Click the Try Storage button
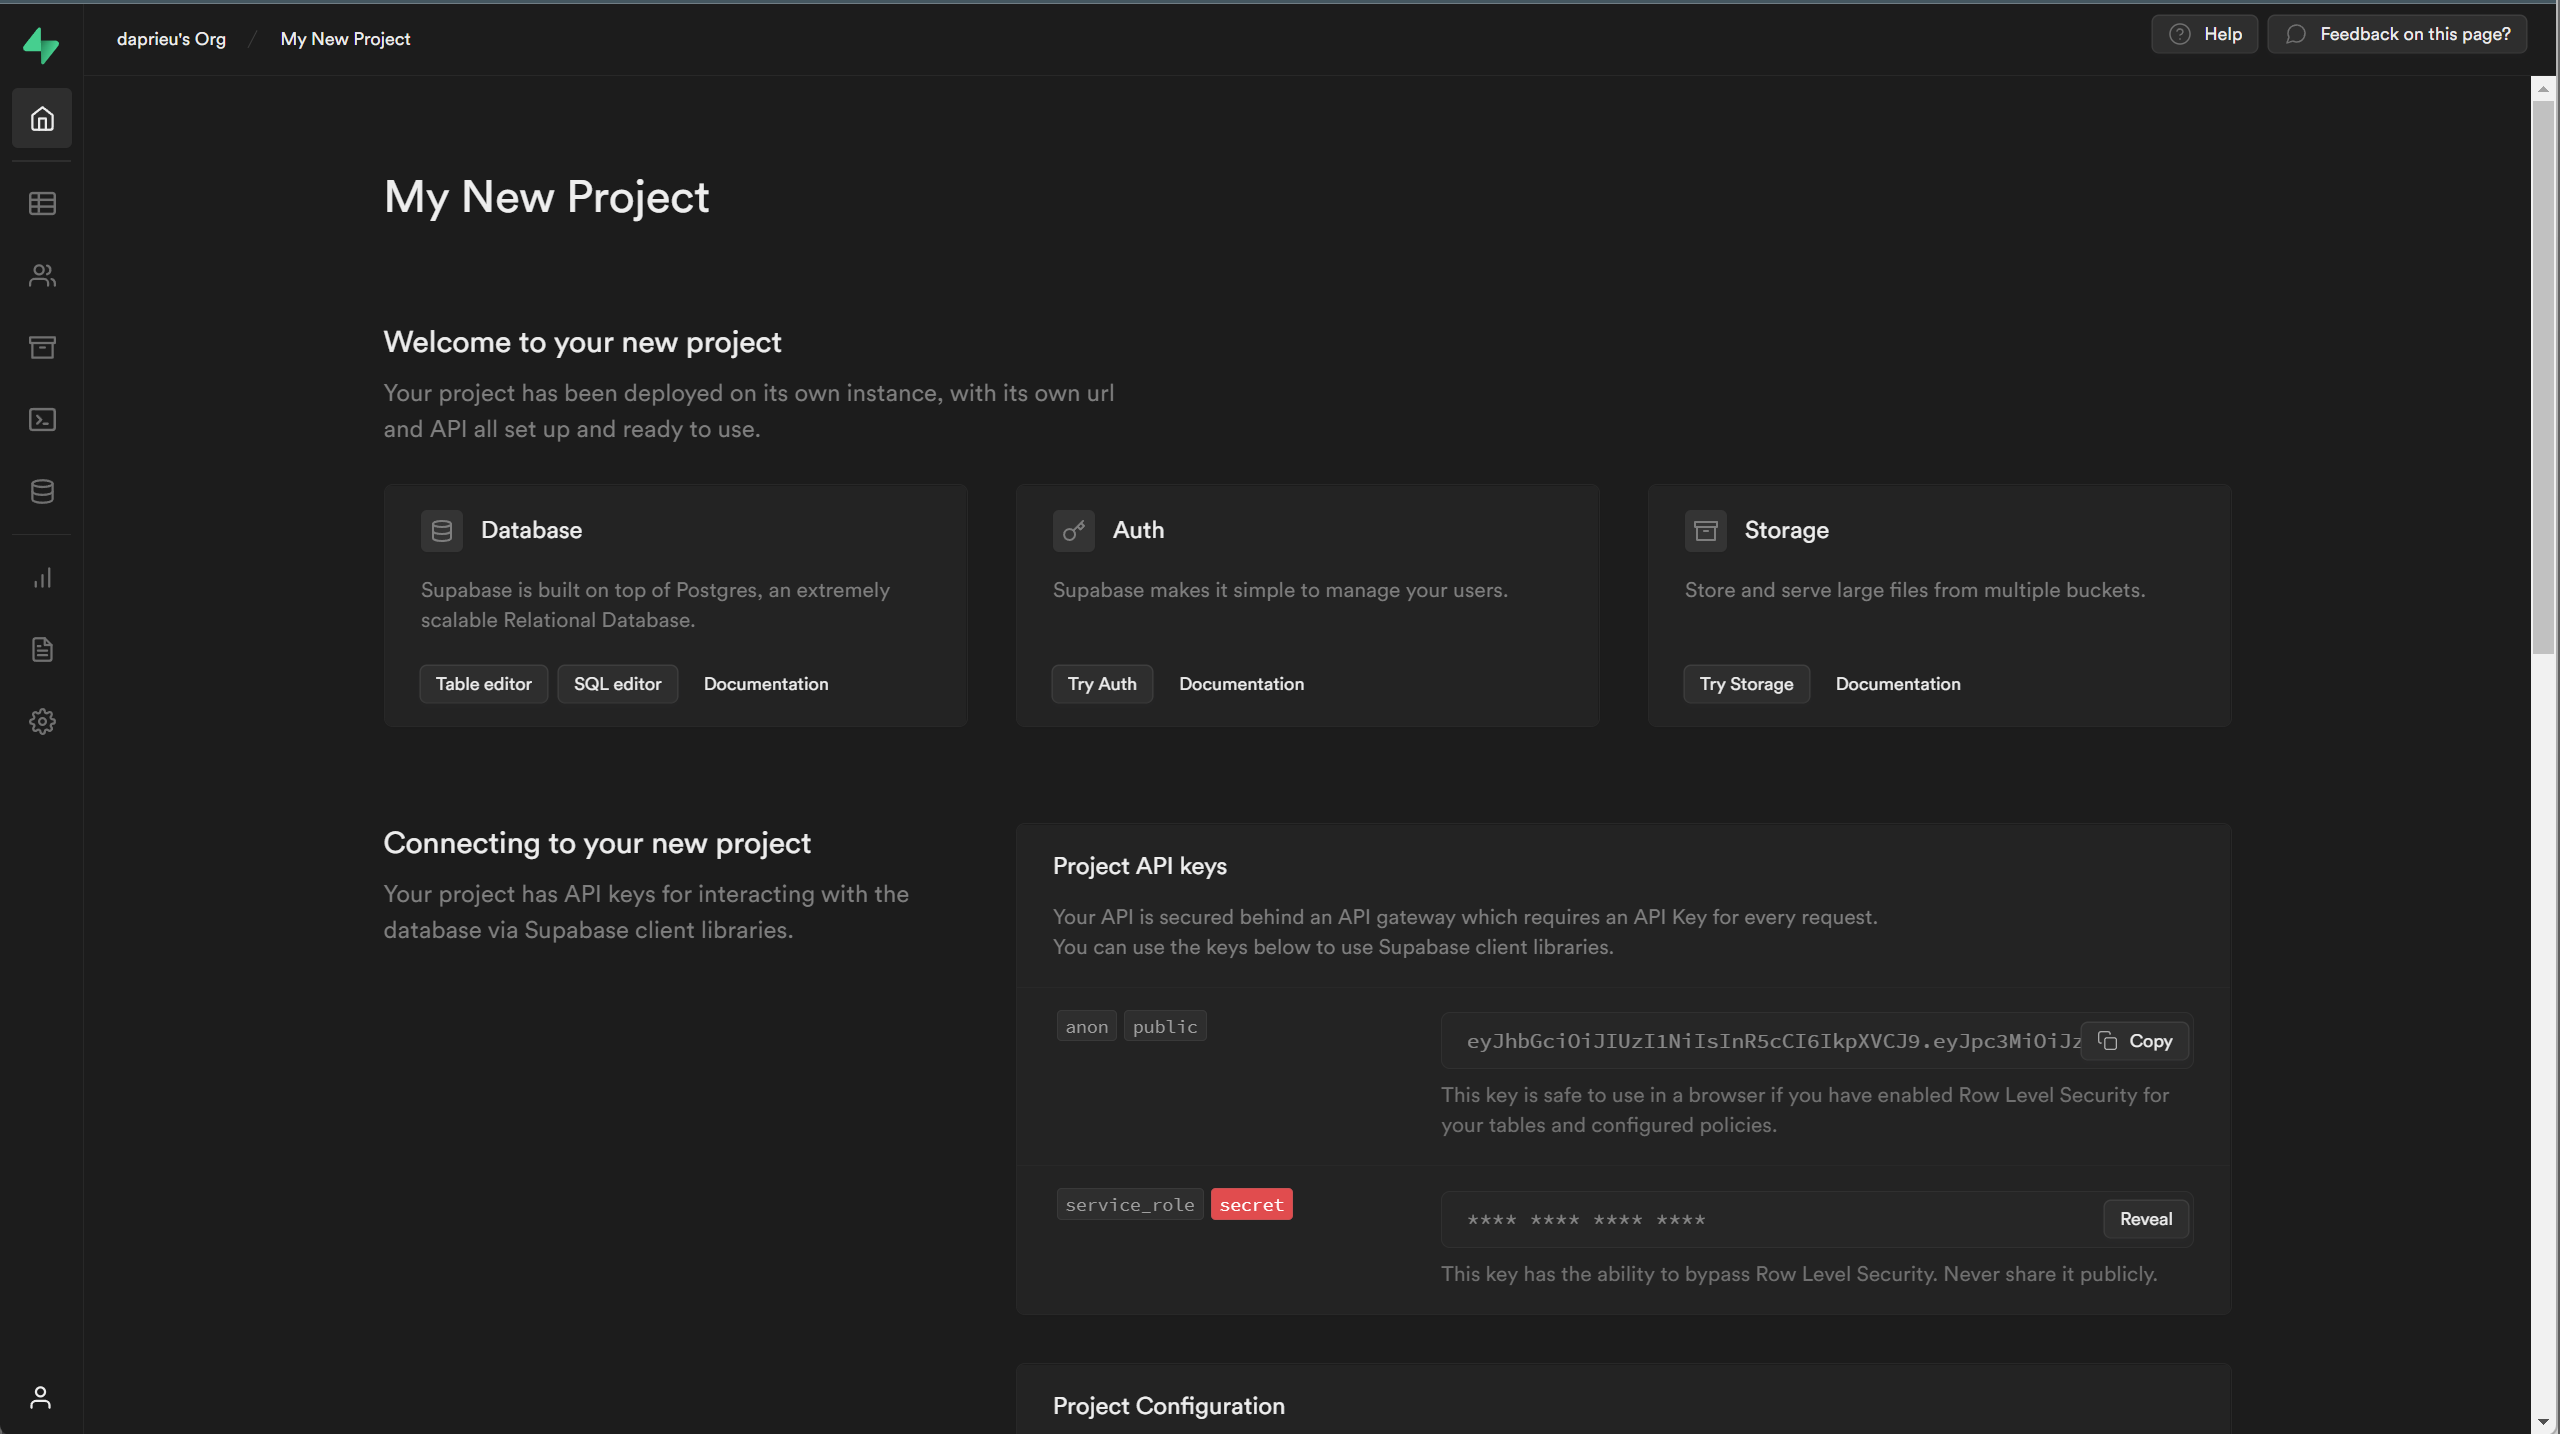Viewport: 2560px width, 1434px height. [1746, 684]
